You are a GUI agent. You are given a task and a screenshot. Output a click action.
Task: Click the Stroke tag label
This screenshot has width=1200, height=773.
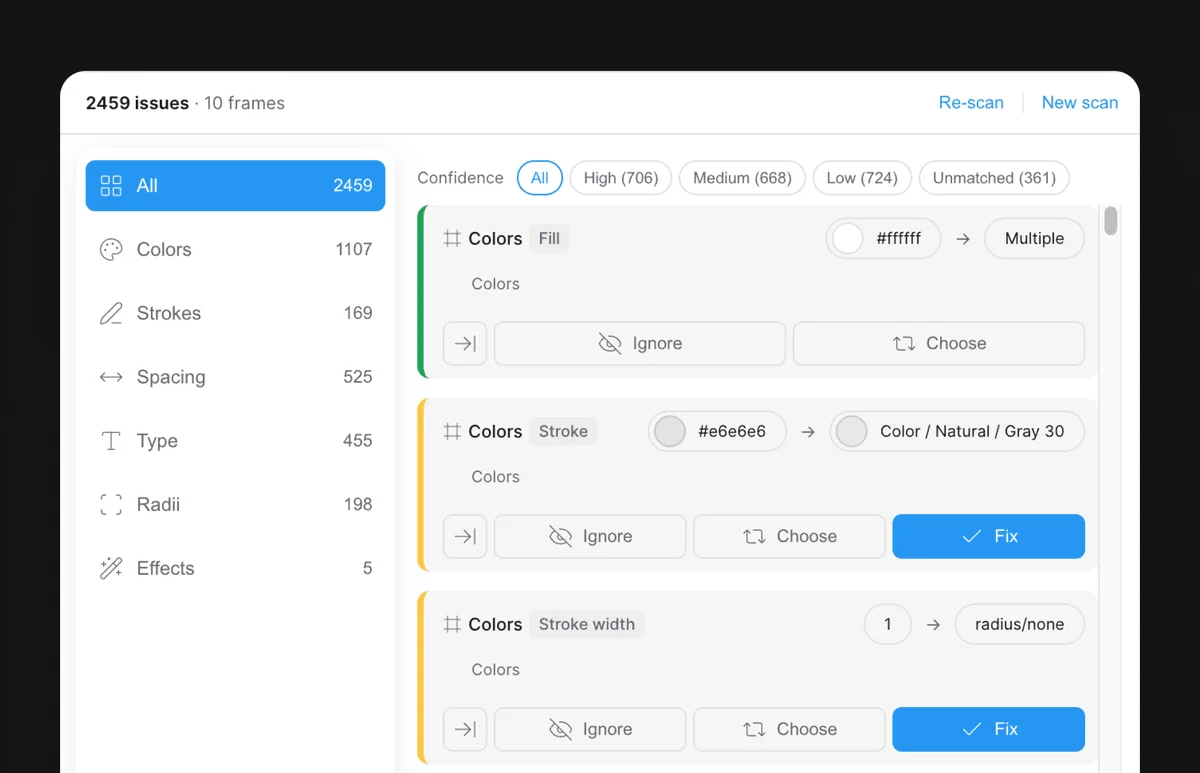563,432
